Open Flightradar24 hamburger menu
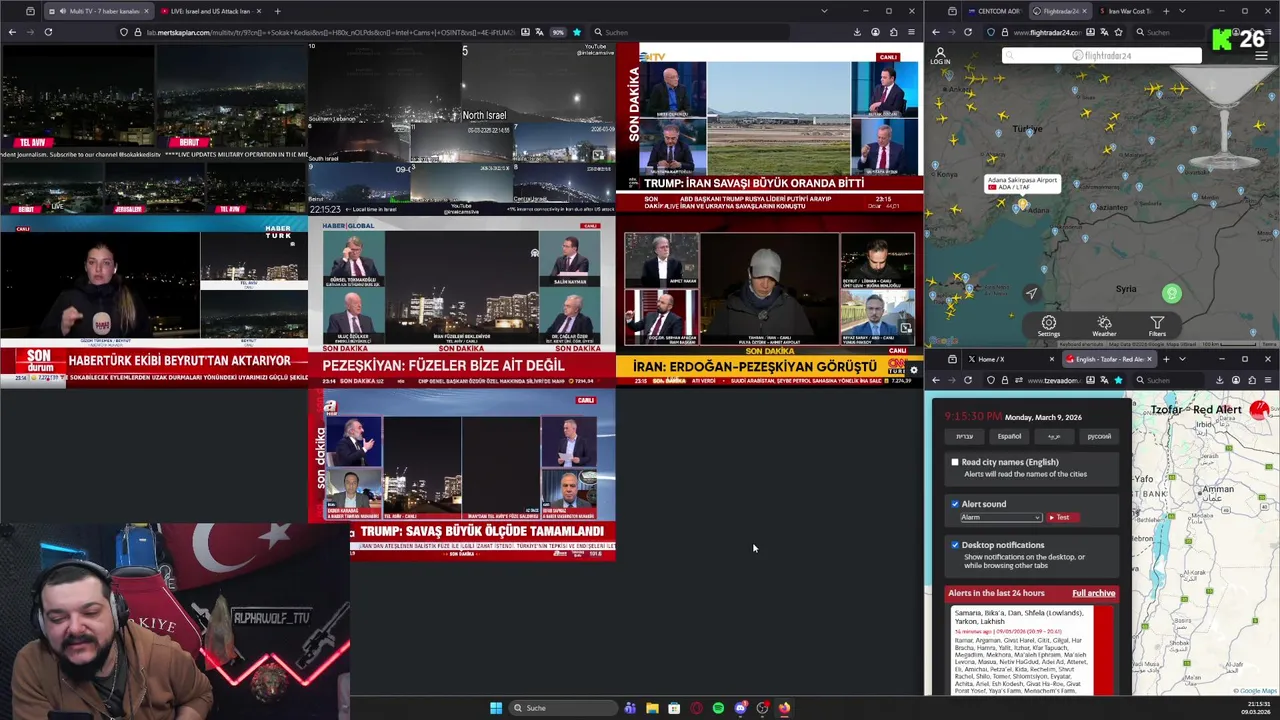 tap(1262, 56)
